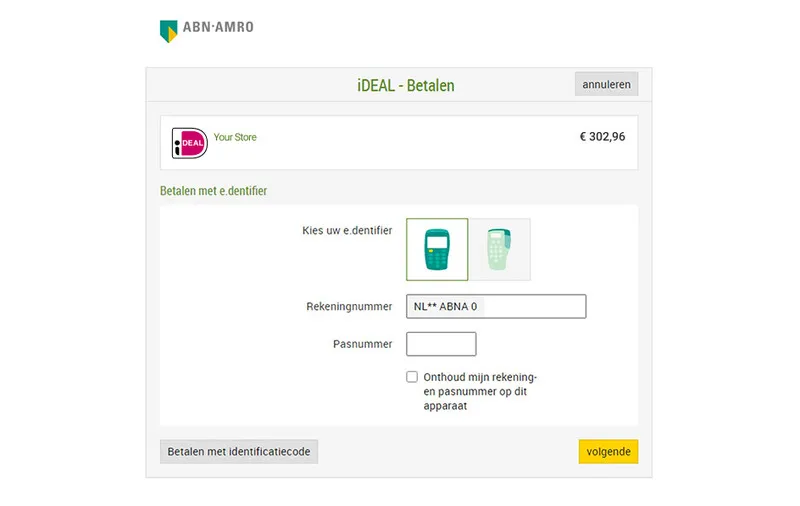The height and width of the screenshot is (506, 800).
Task: Click the ABN·AMRO wordmark text
Action: [x=218, y=27]
